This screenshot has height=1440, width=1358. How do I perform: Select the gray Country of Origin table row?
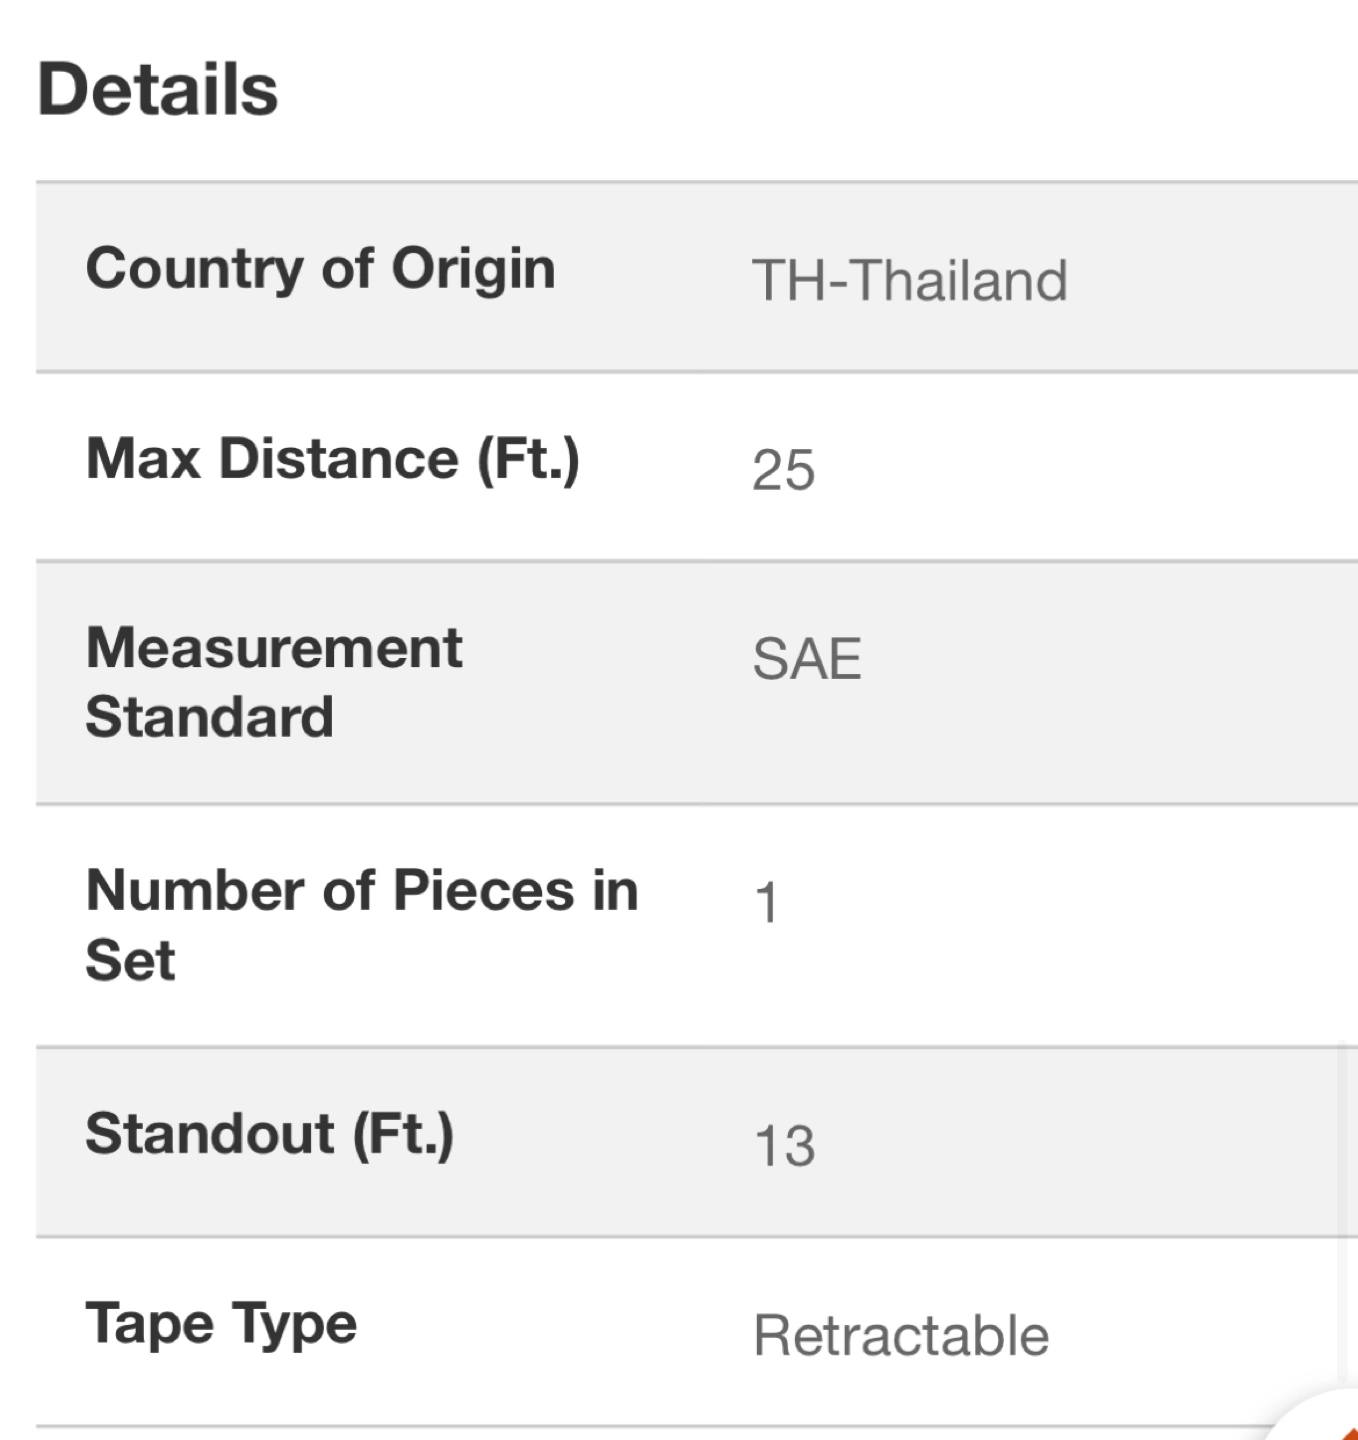(x=697, y=277)
